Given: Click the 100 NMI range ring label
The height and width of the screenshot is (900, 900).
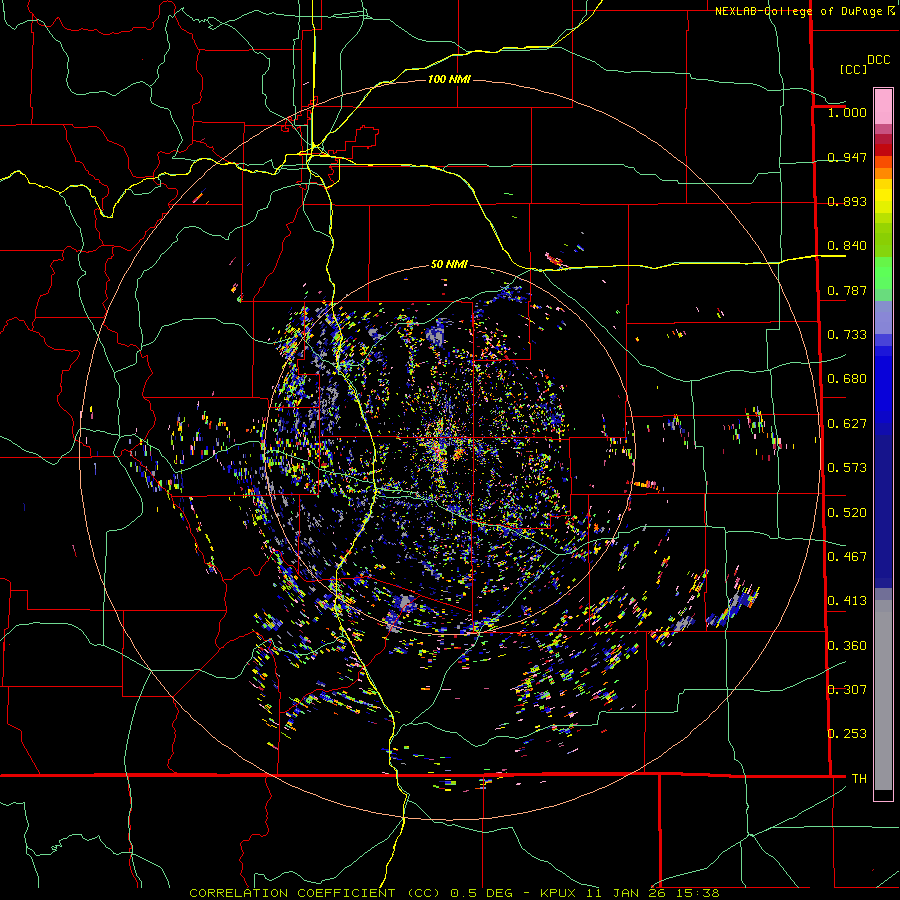Looking at the screenshot, I should [449, 79].
